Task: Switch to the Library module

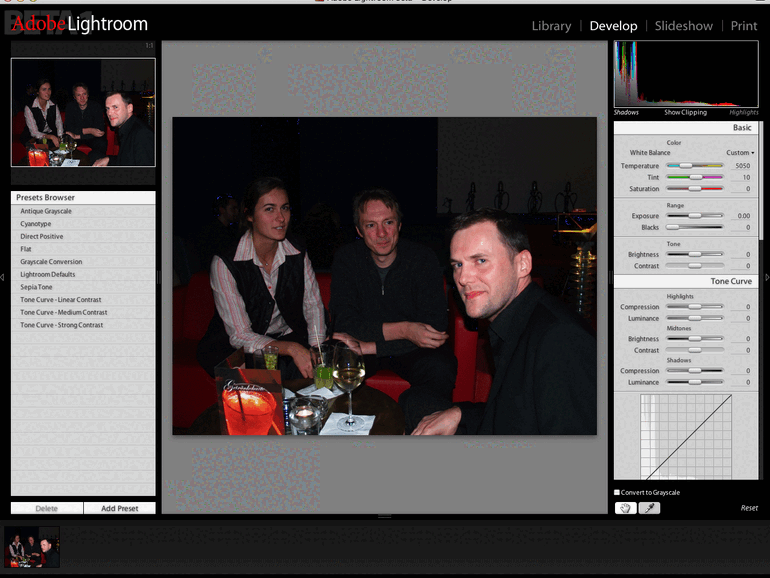Action: point(551,26)
